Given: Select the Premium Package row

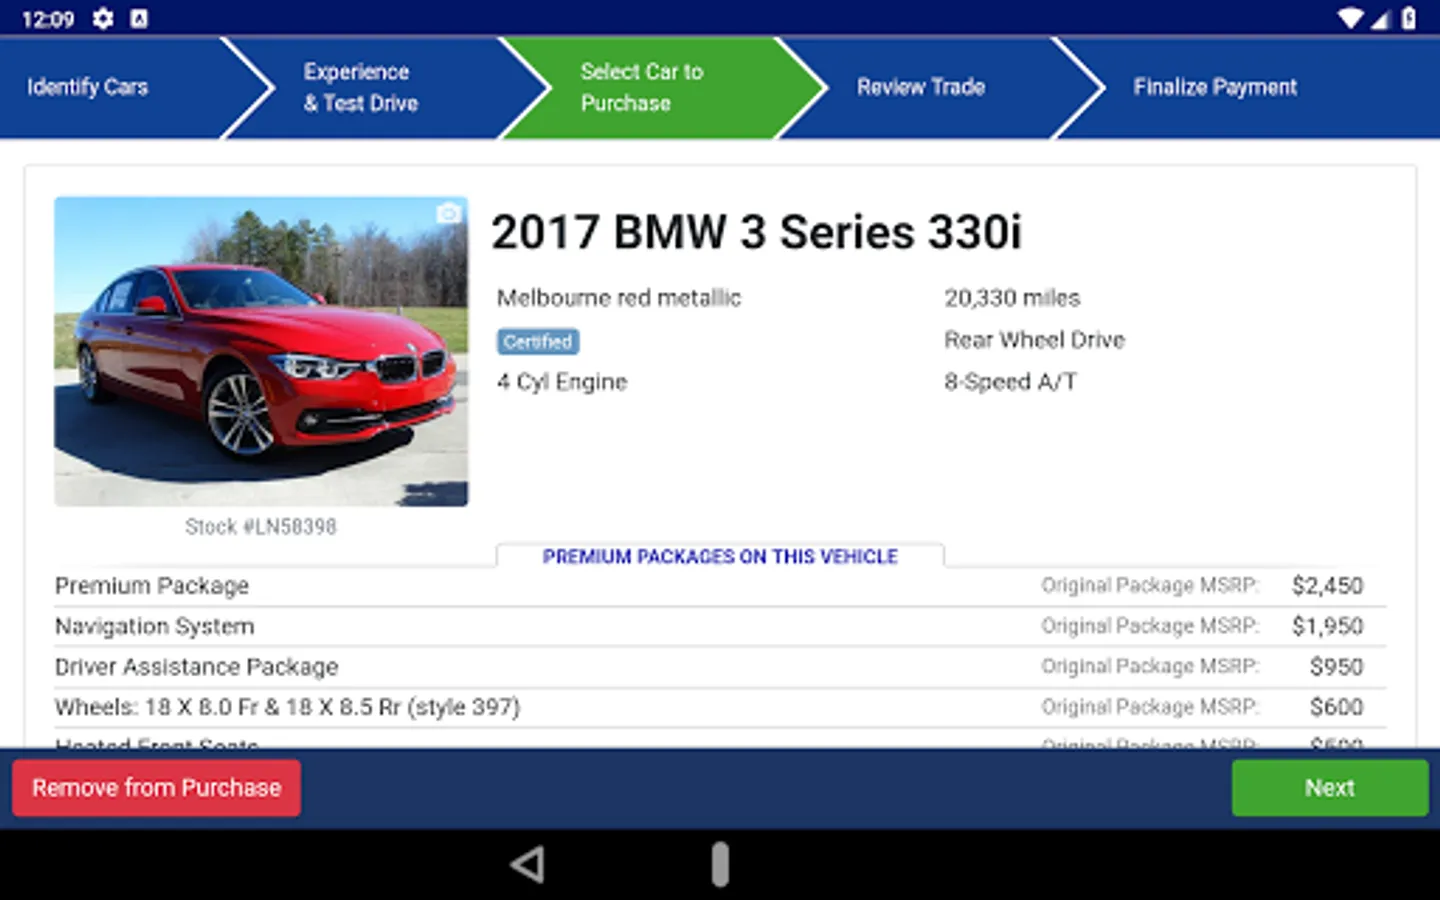Looking at the screenshot, I should (x=720, y=586).
